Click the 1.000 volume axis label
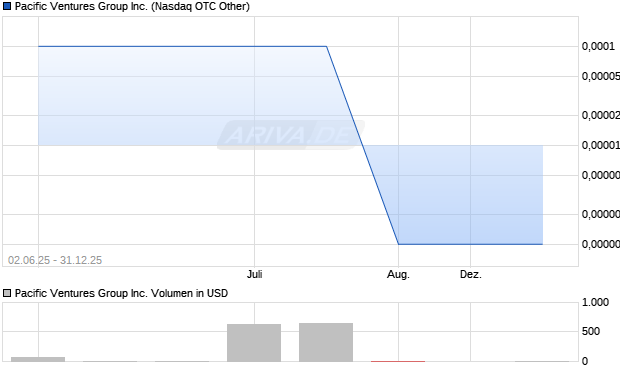Screen dimensions: 620x371 (595, 302)
